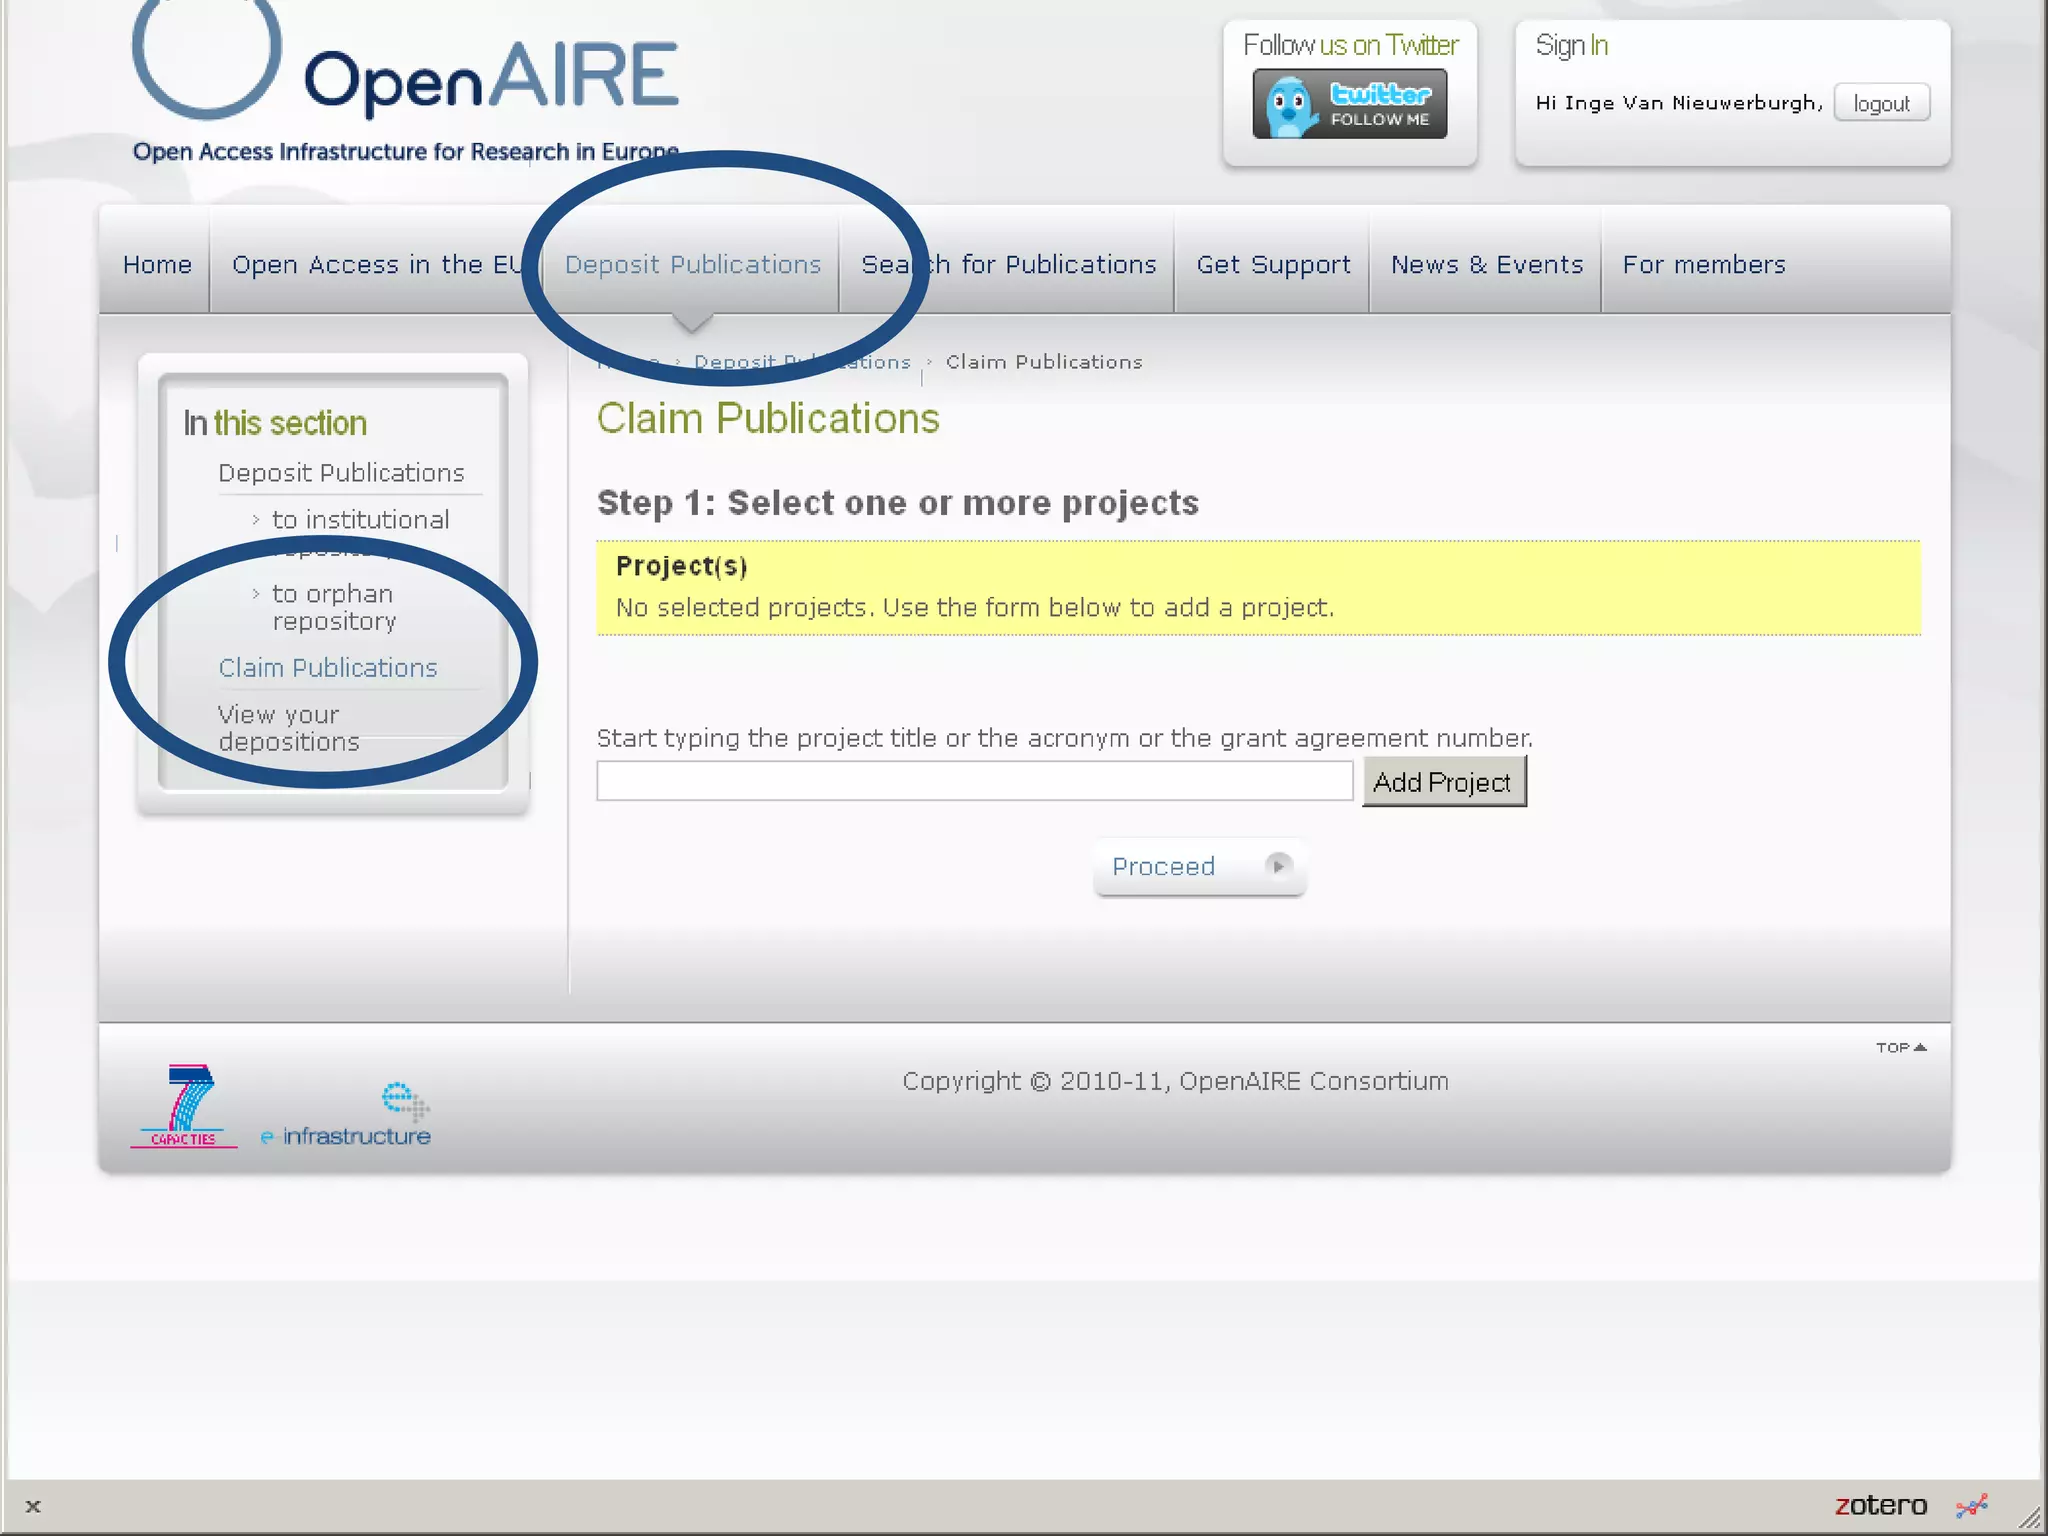Click Deposit Publications sidebar link
Image resolution: width=2048 pixels, height=1536 pixels.
[x=341, y=472]
